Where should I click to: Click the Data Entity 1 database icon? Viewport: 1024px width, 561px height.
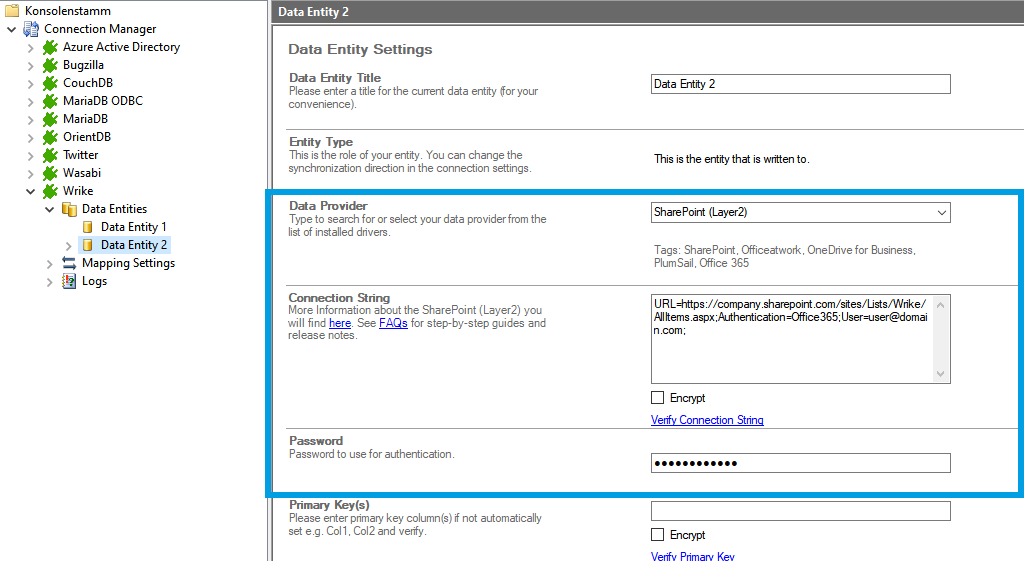point(88,227)
